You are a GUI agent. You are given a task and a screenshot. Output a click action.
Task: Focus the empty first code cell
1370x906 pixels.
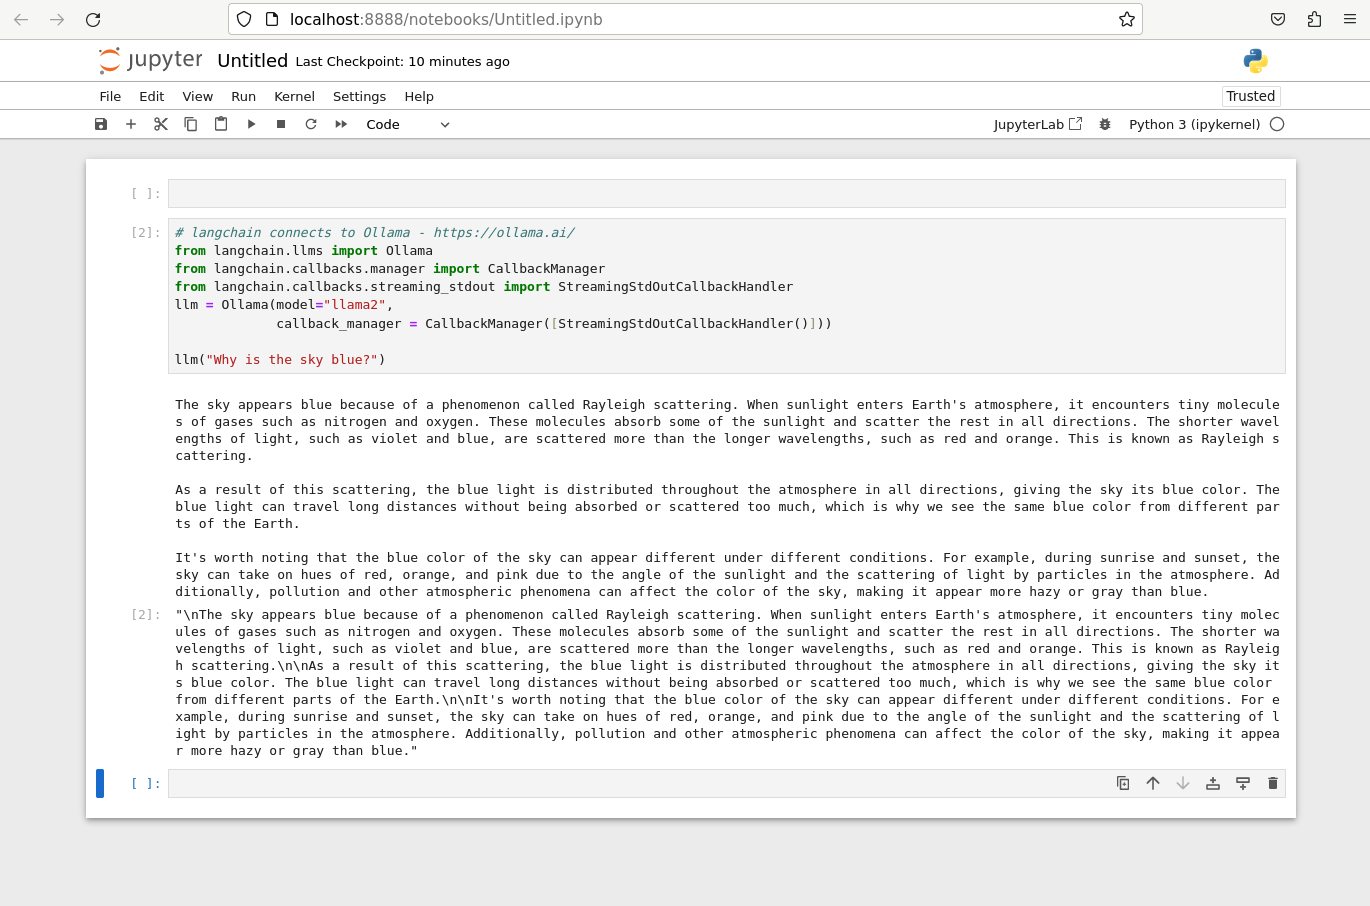click(727, 194)
